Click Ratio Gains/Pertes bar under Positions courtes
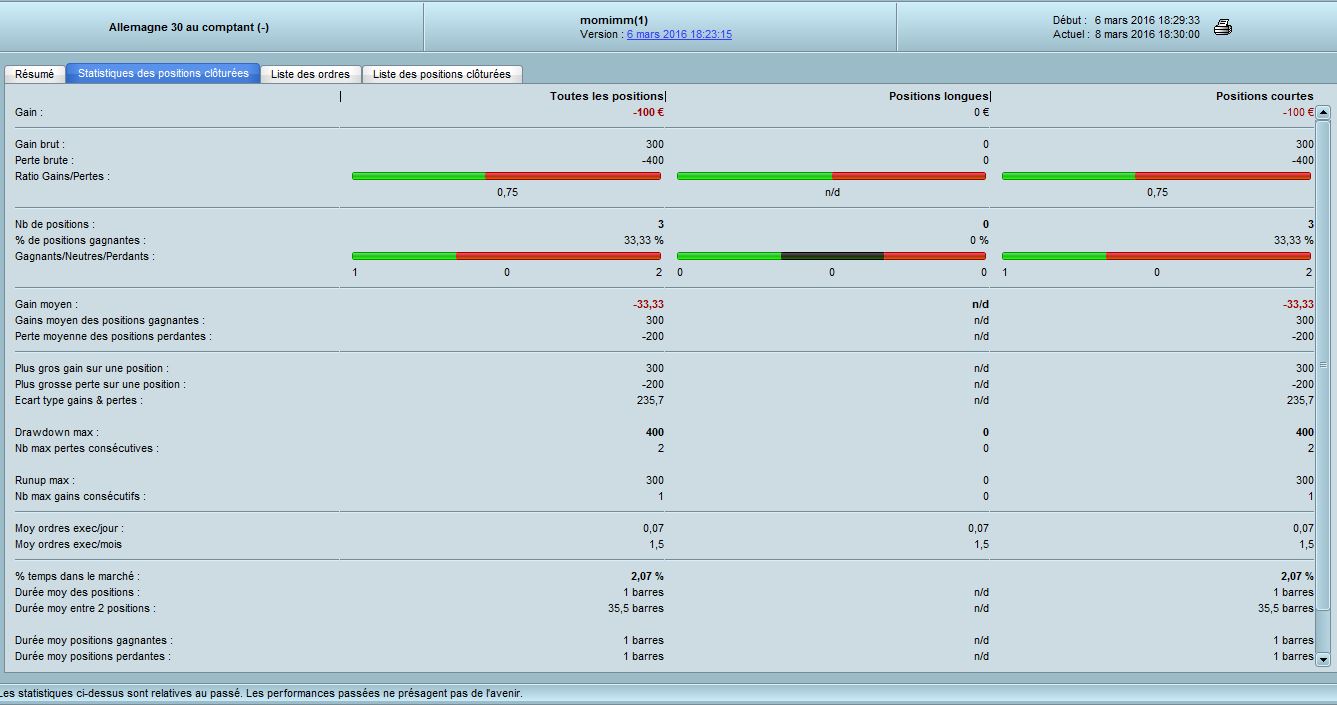 1156,176
